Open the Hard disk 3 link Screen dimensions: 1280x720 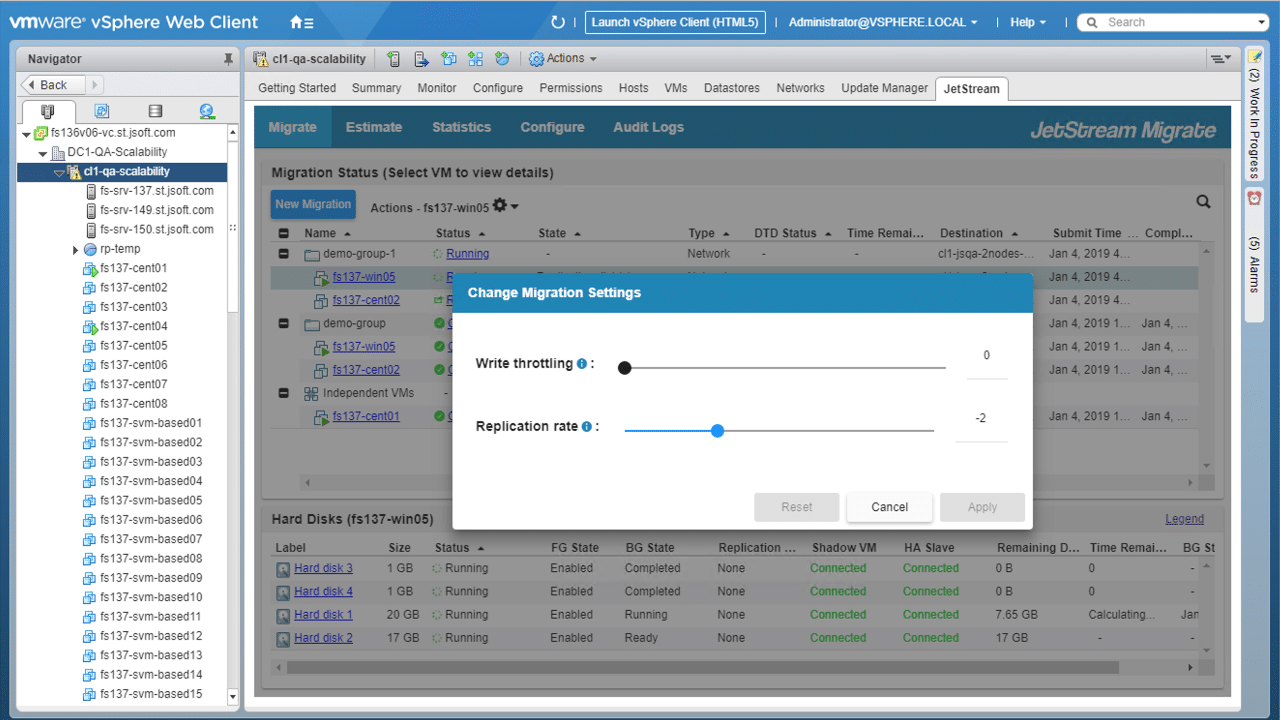323,568
